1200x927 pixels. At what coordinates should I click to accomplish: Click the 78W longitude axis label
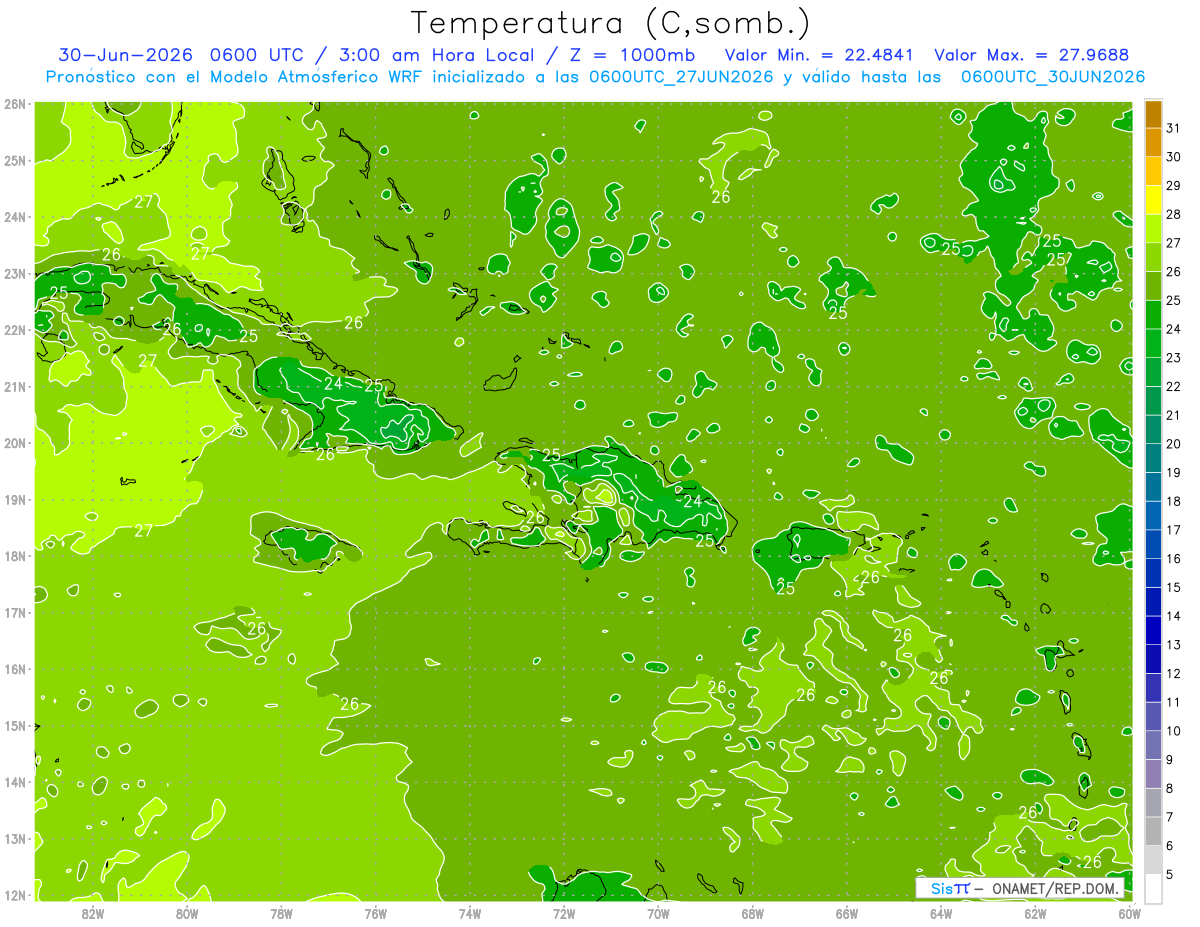[x=281, y=913]
